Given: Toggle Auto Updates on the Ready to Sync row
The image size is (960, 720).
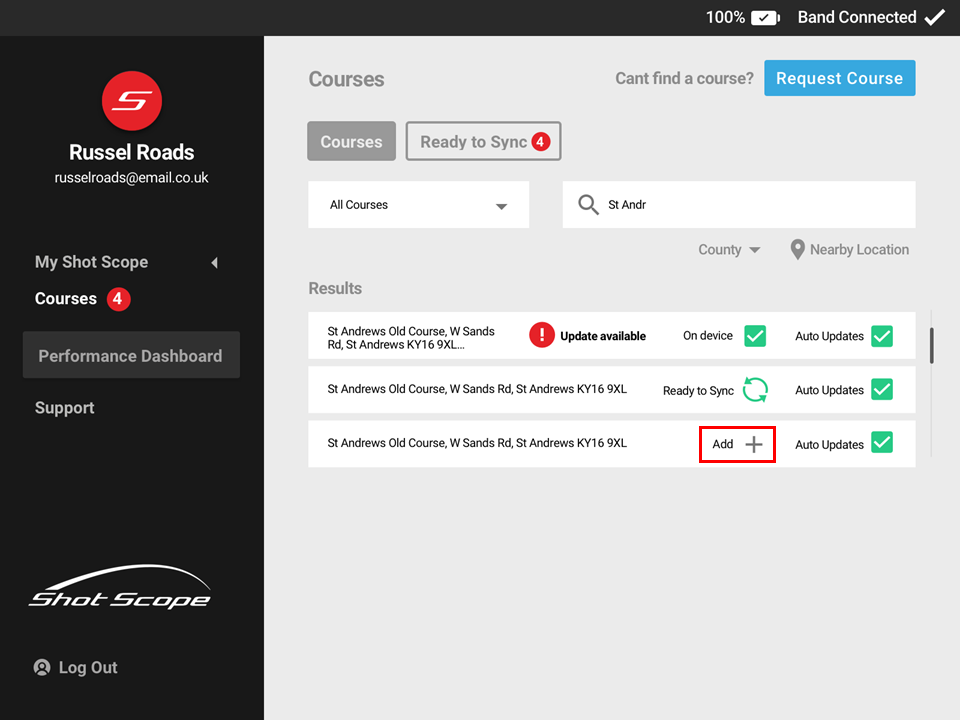Looking at the screenshot, I should point(882,389).
